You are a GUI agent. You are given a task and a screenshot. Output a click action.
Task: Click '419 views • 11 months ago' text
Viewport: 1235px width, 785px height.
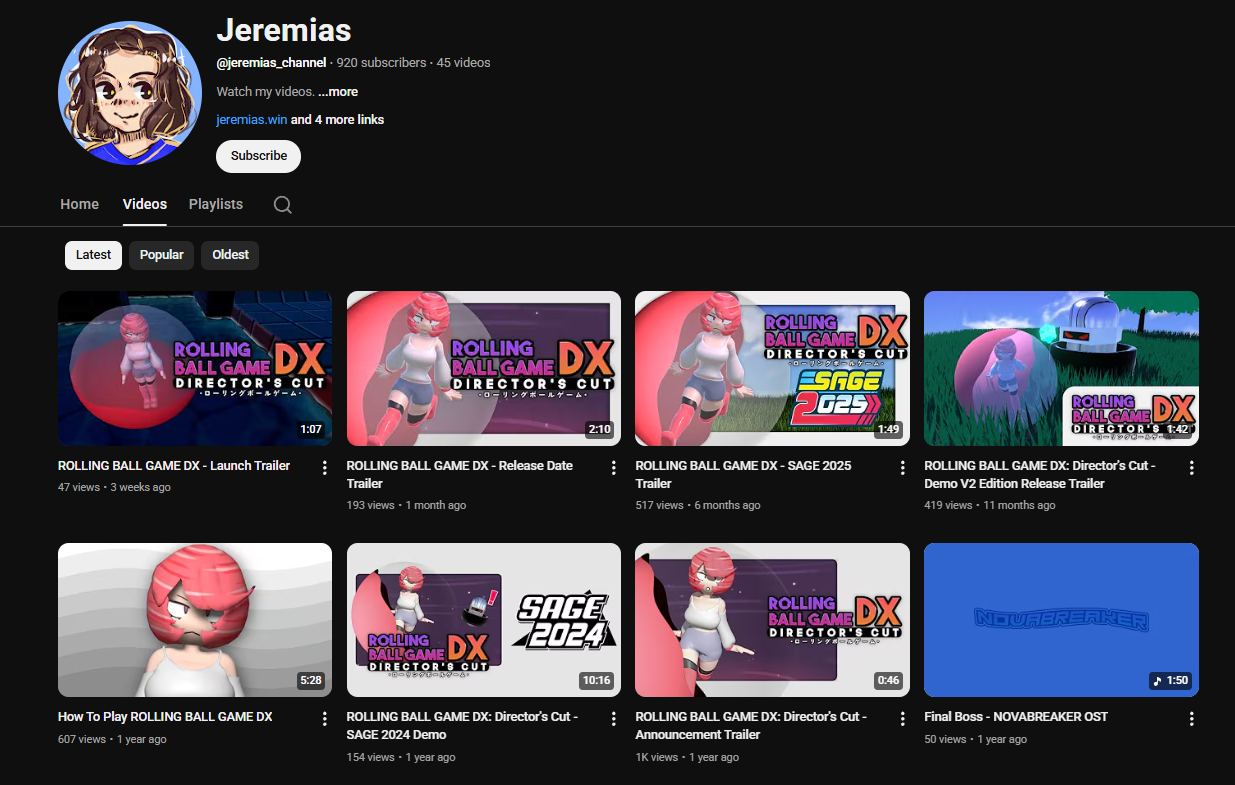pos(990,505)
